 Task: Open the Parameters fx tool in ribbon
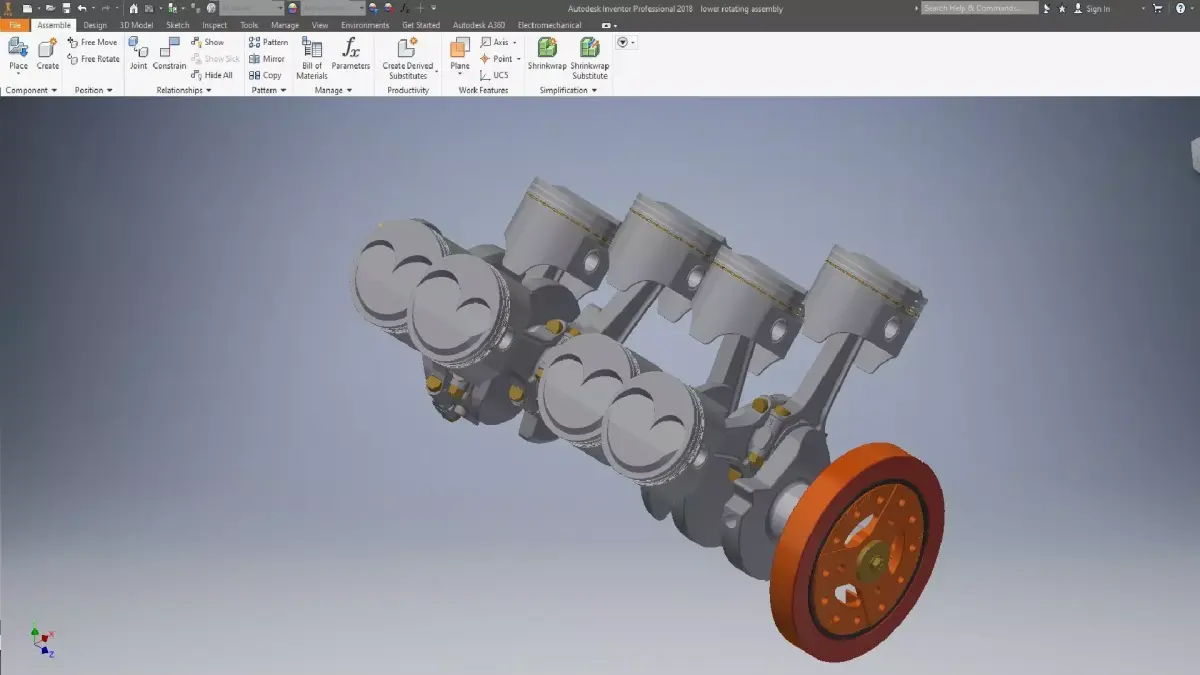pos(351,53)
